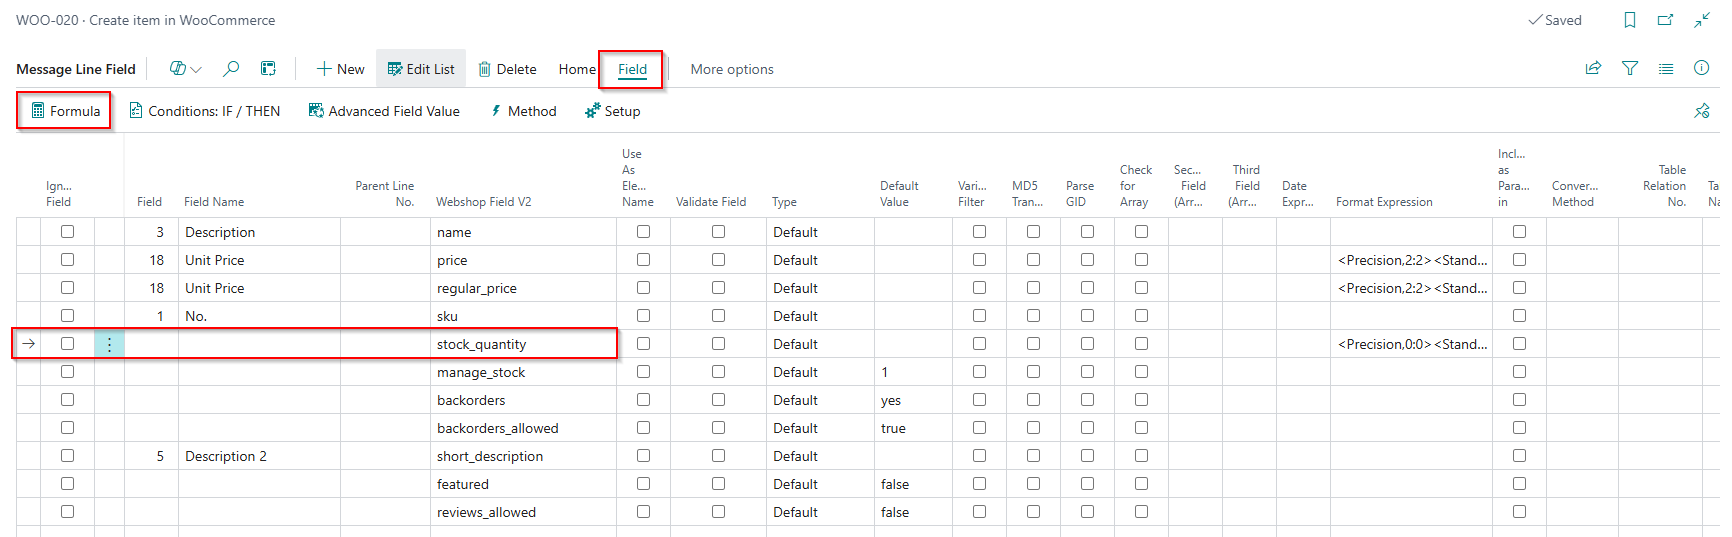
Task: Click the Default Value column header
Action: 899,194
